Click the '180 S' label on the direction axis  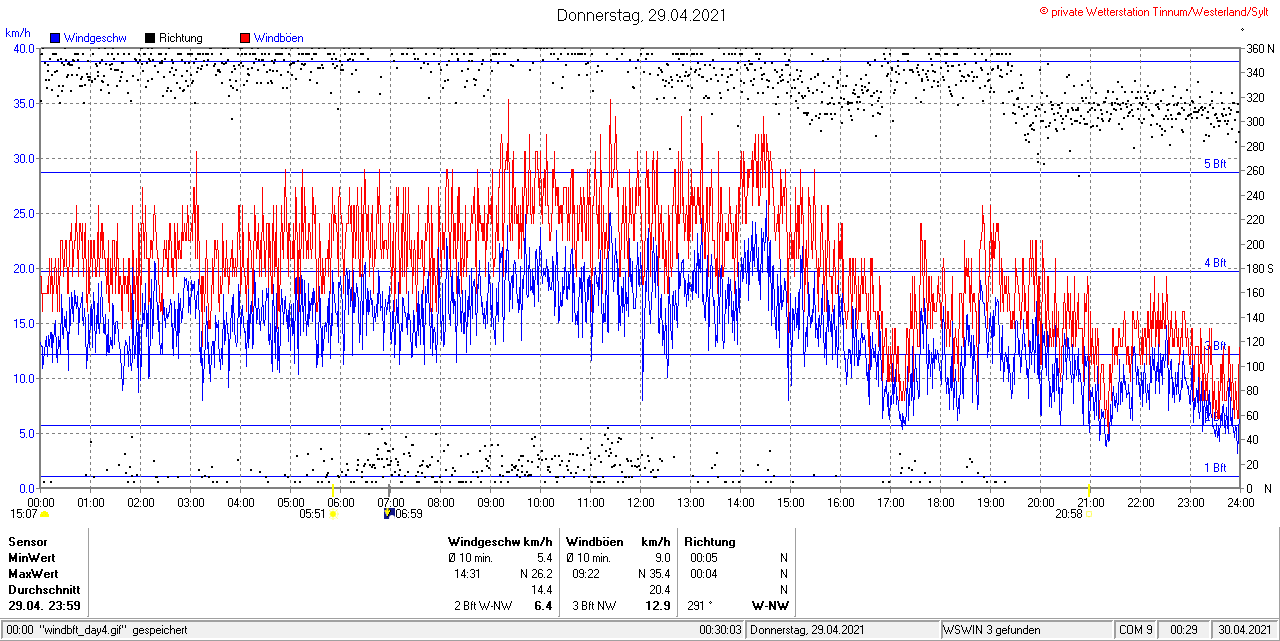click(1259, 269)
